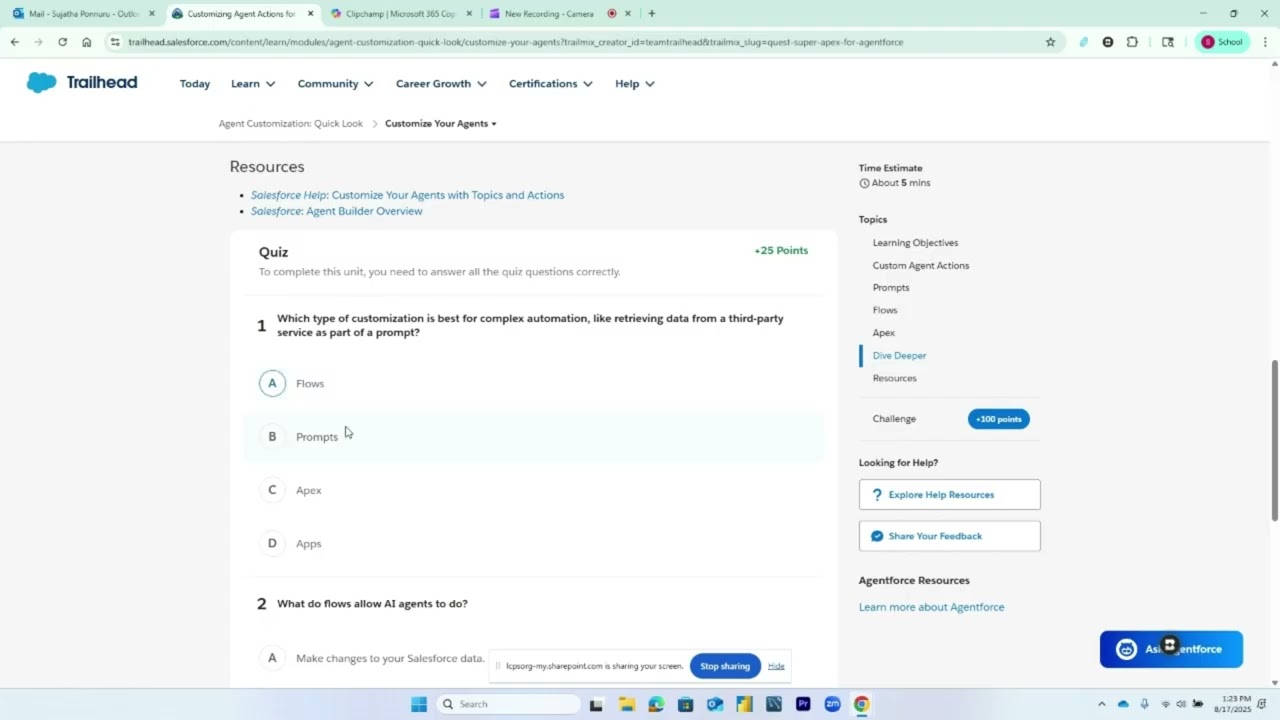Select answer A Flows for question 1
Screen dimensions: 1280x720
pyautogui.click(x=533, y=383)
